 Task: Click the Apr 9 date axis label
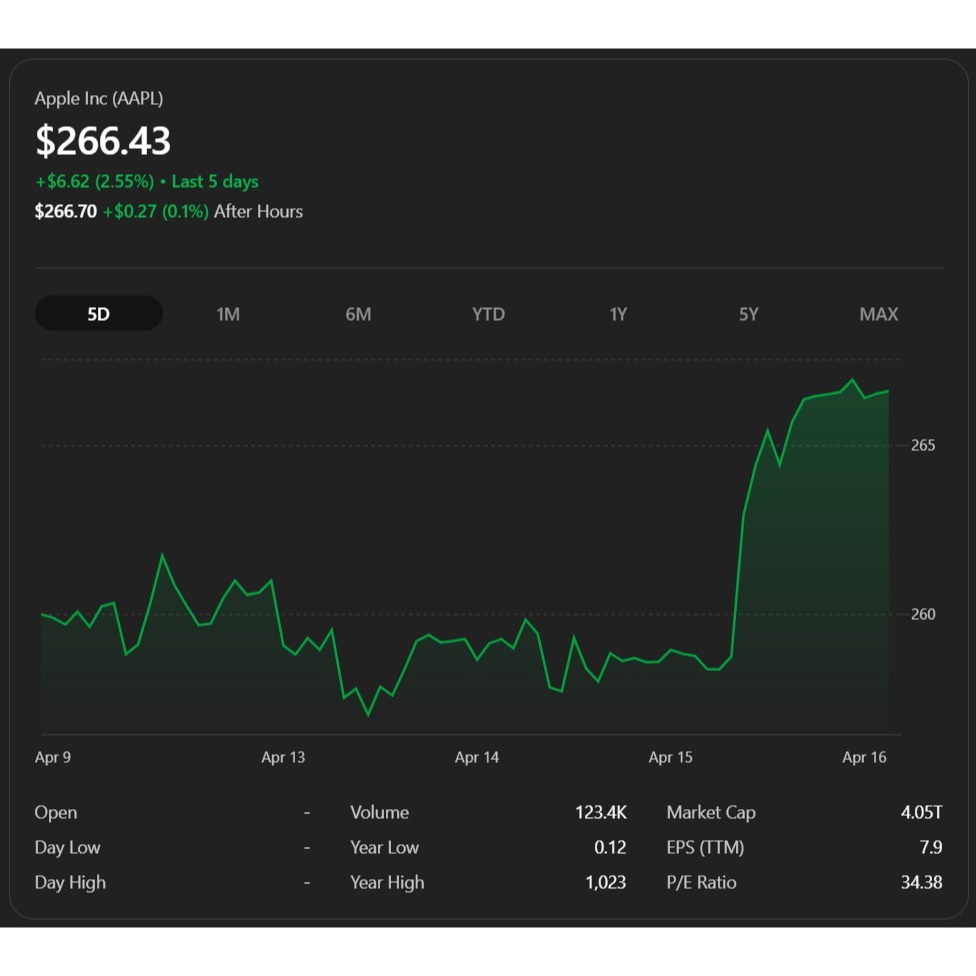[53, 757]
